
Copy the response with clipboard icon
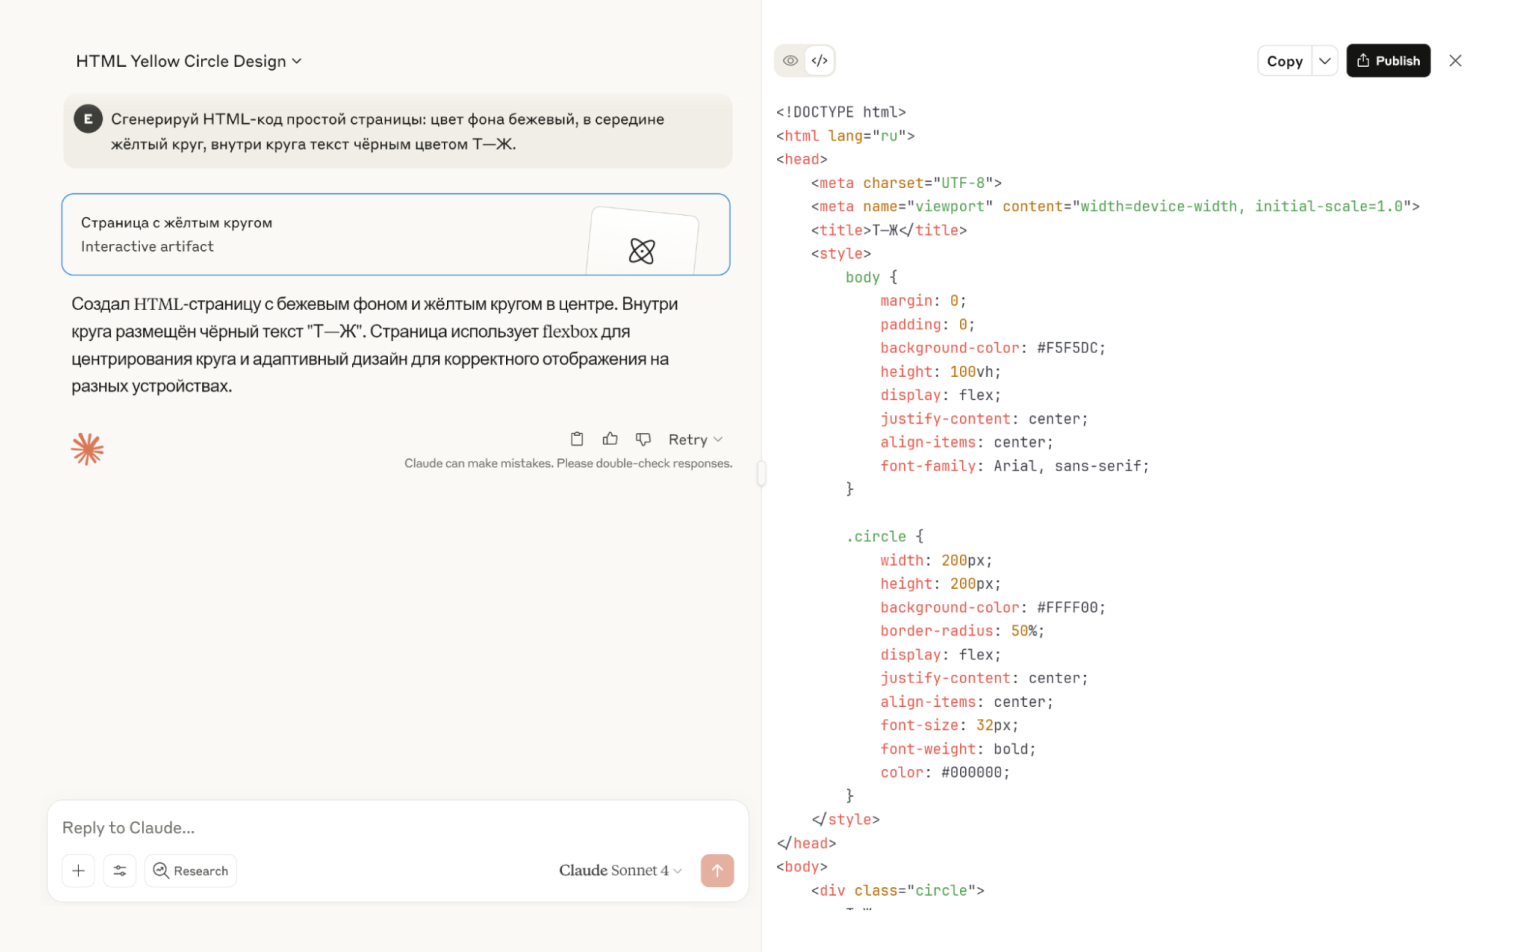(577, 439)
